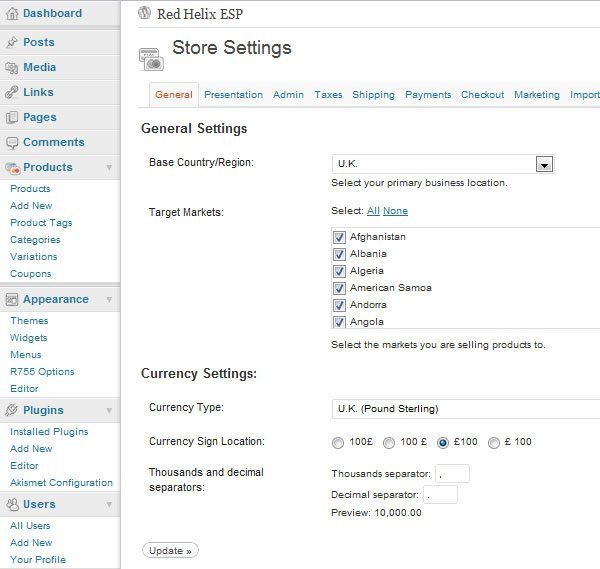The width and height of the screenshot is (600, 569).
Task: Open Themes under Appearance
Action: [x=29, y=321]
